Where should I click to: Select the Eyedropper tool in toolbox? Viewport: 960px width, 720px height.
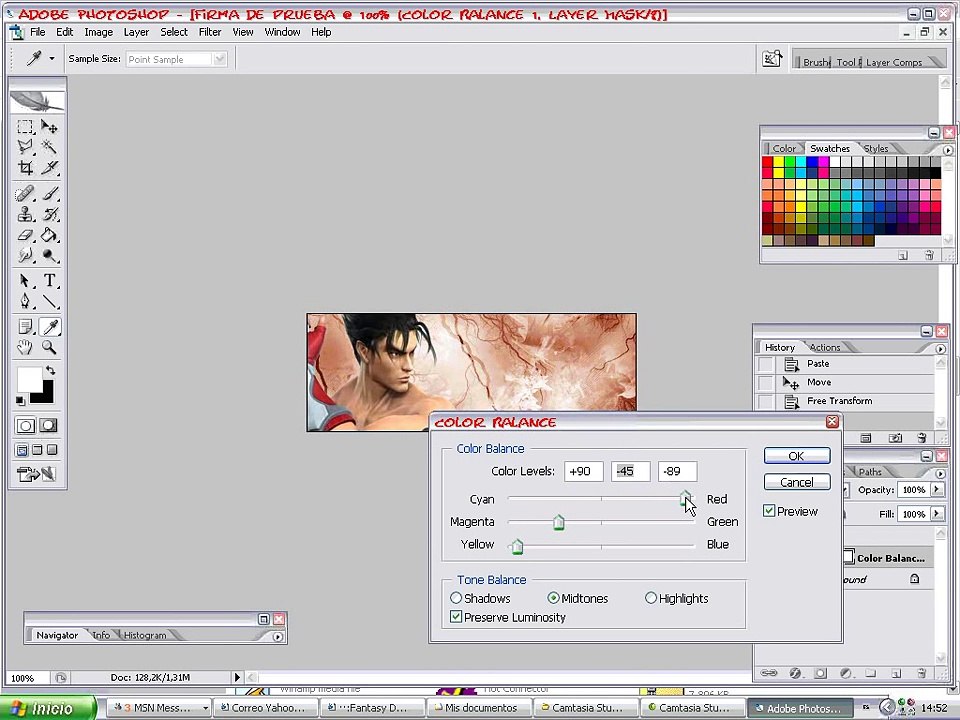click(50, 327)
